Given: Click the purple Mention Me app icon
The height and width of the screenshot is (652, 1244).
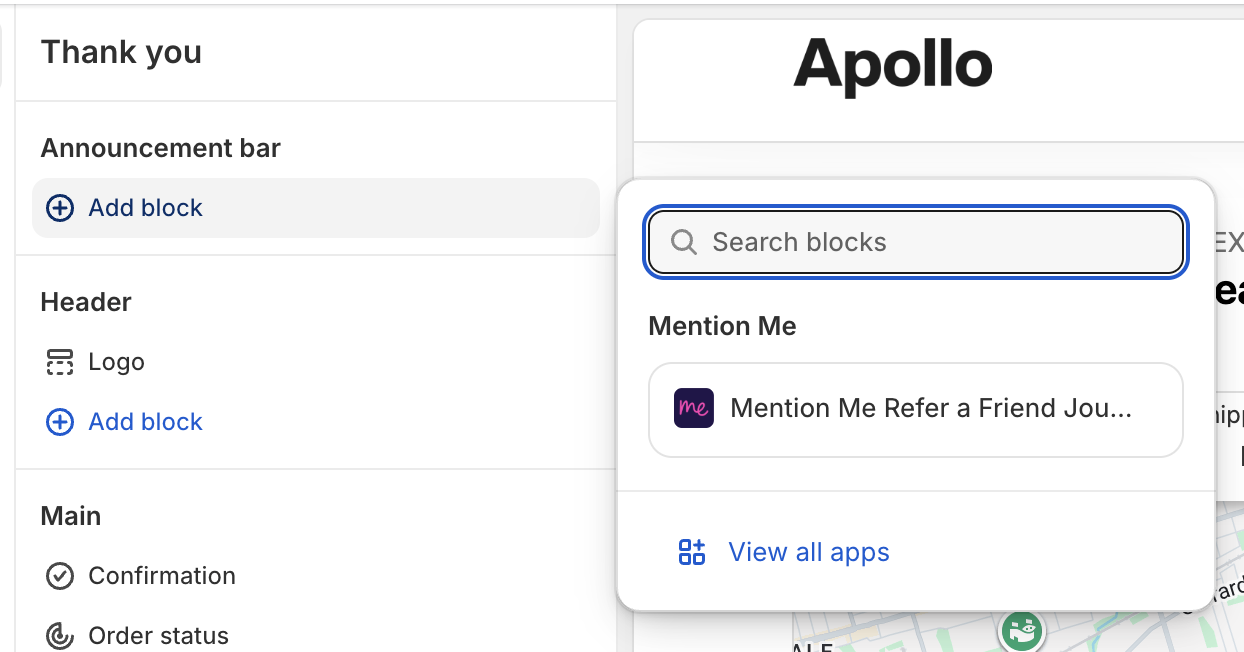Looking at the screenshot, I should (694, 408).
